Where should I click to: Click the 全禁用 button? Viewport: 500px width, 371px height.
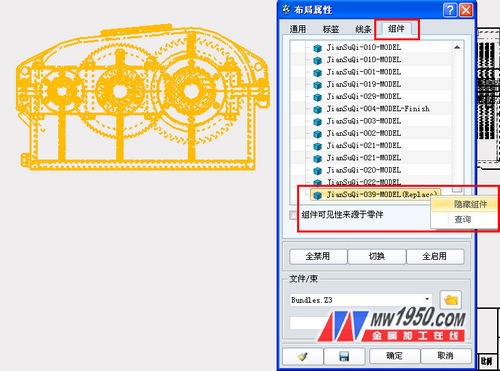pyautogui.click(x=318, y=256)
